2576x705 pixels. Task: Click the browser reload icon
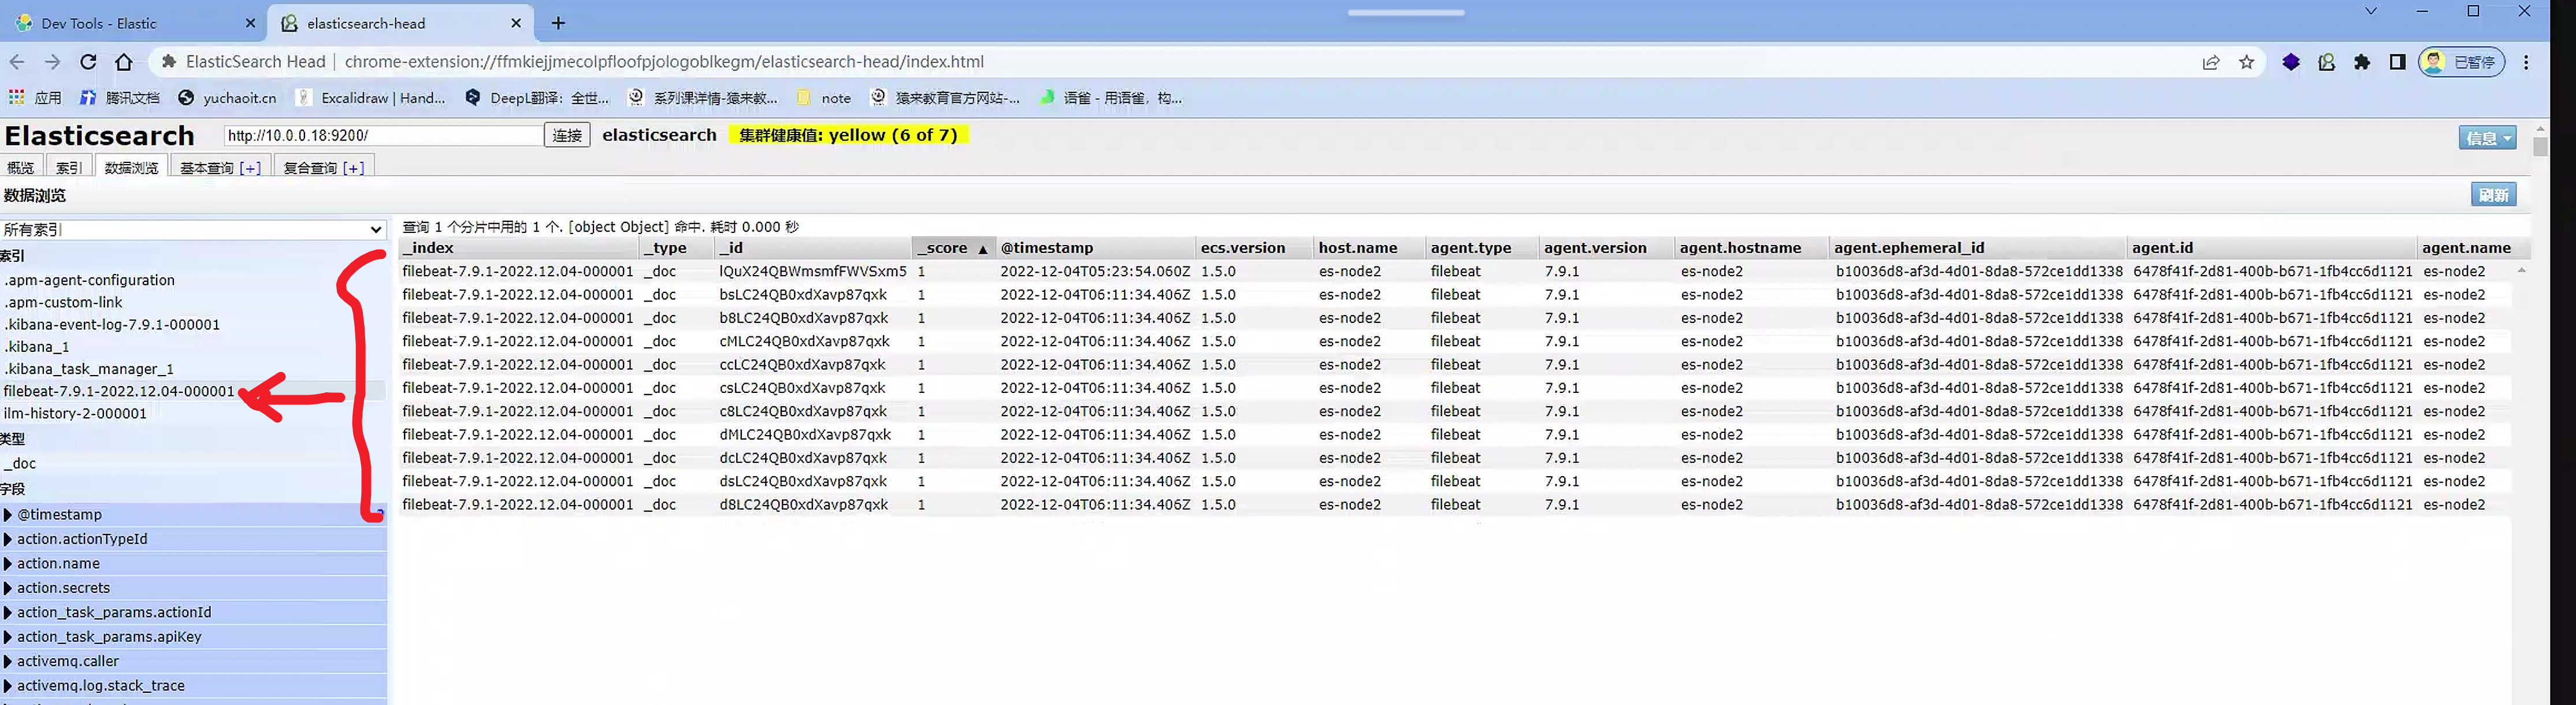point(88,62)
